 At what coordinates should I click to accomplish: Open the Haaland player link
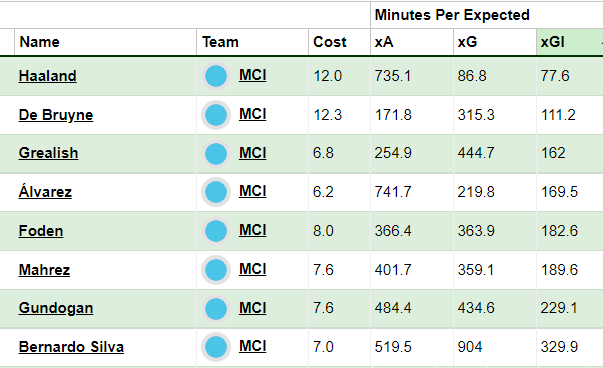point(47,76)
